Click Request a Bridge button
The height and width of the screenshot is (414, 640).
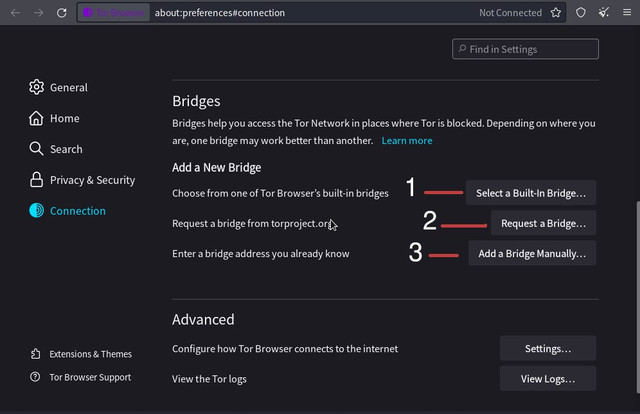543,223
